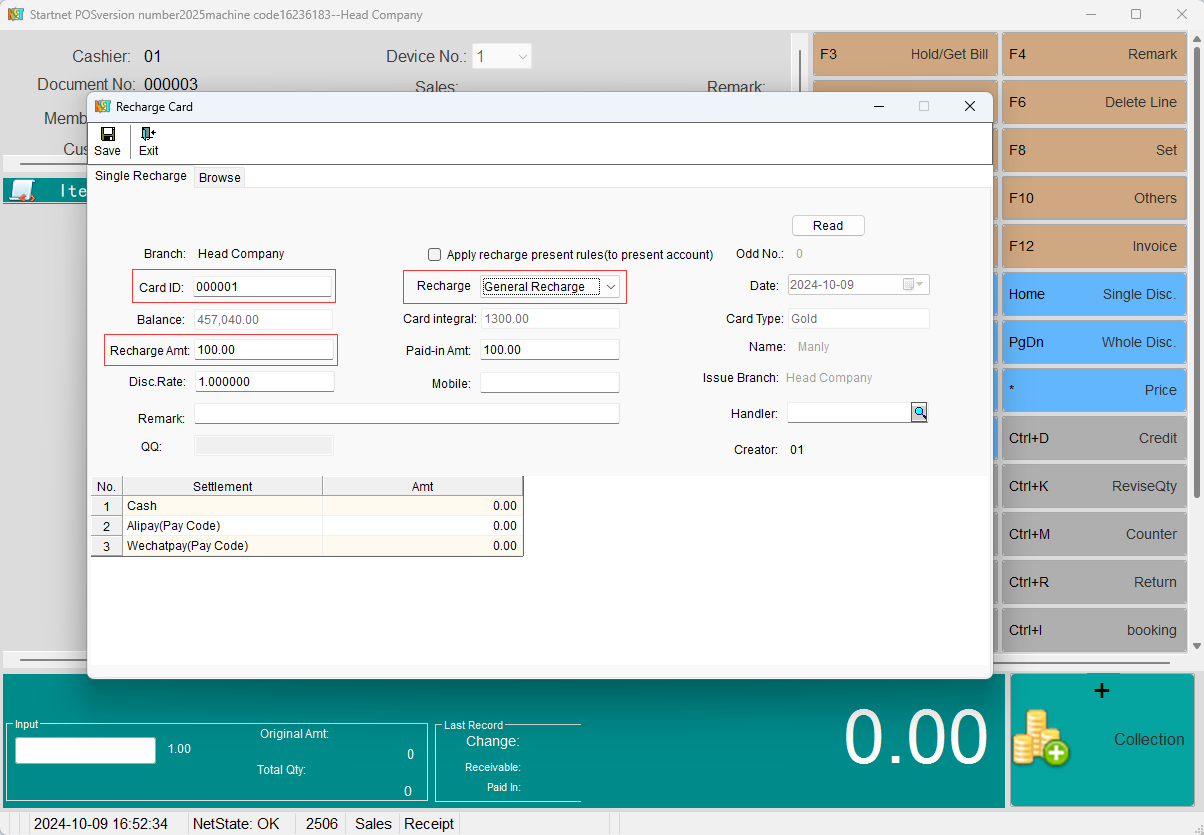Click the Ctrl+K ReviseQty button

[x=1094, y=486]
